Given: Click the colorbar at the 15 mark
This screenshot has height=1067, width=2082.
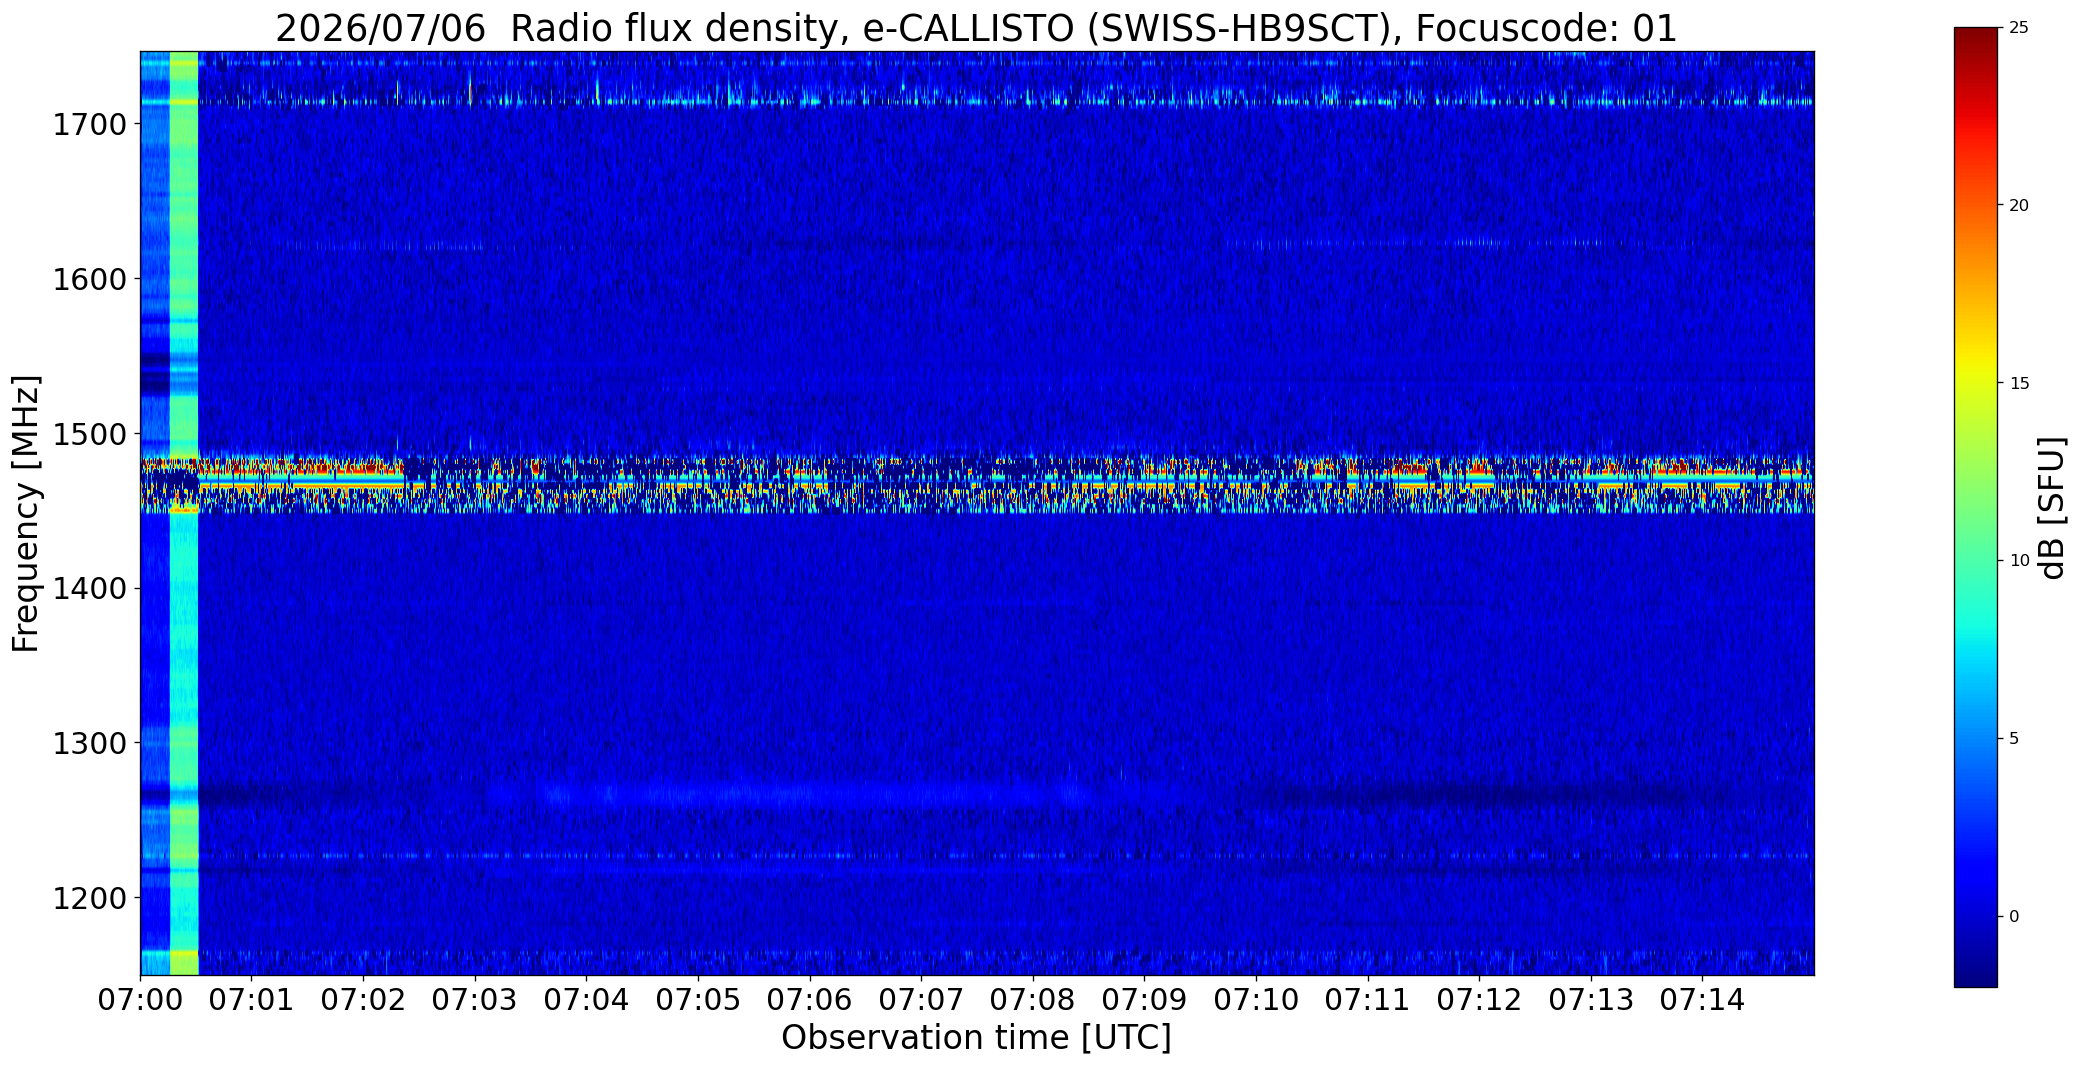Looking at the screenshot, I should [x=1975, y=383].
